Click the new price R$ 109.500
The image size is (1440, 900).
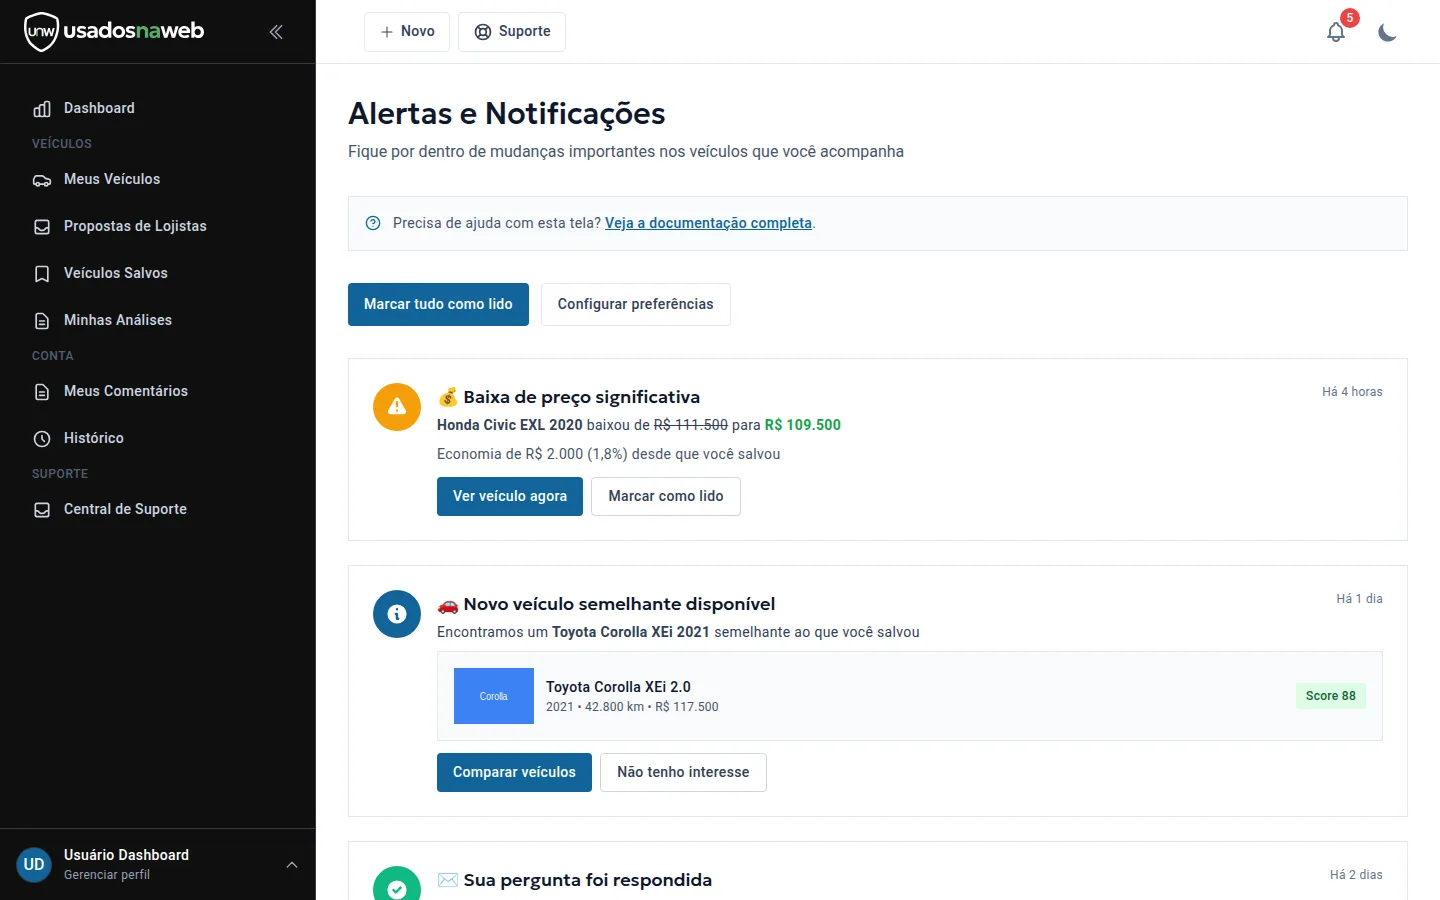803,425
